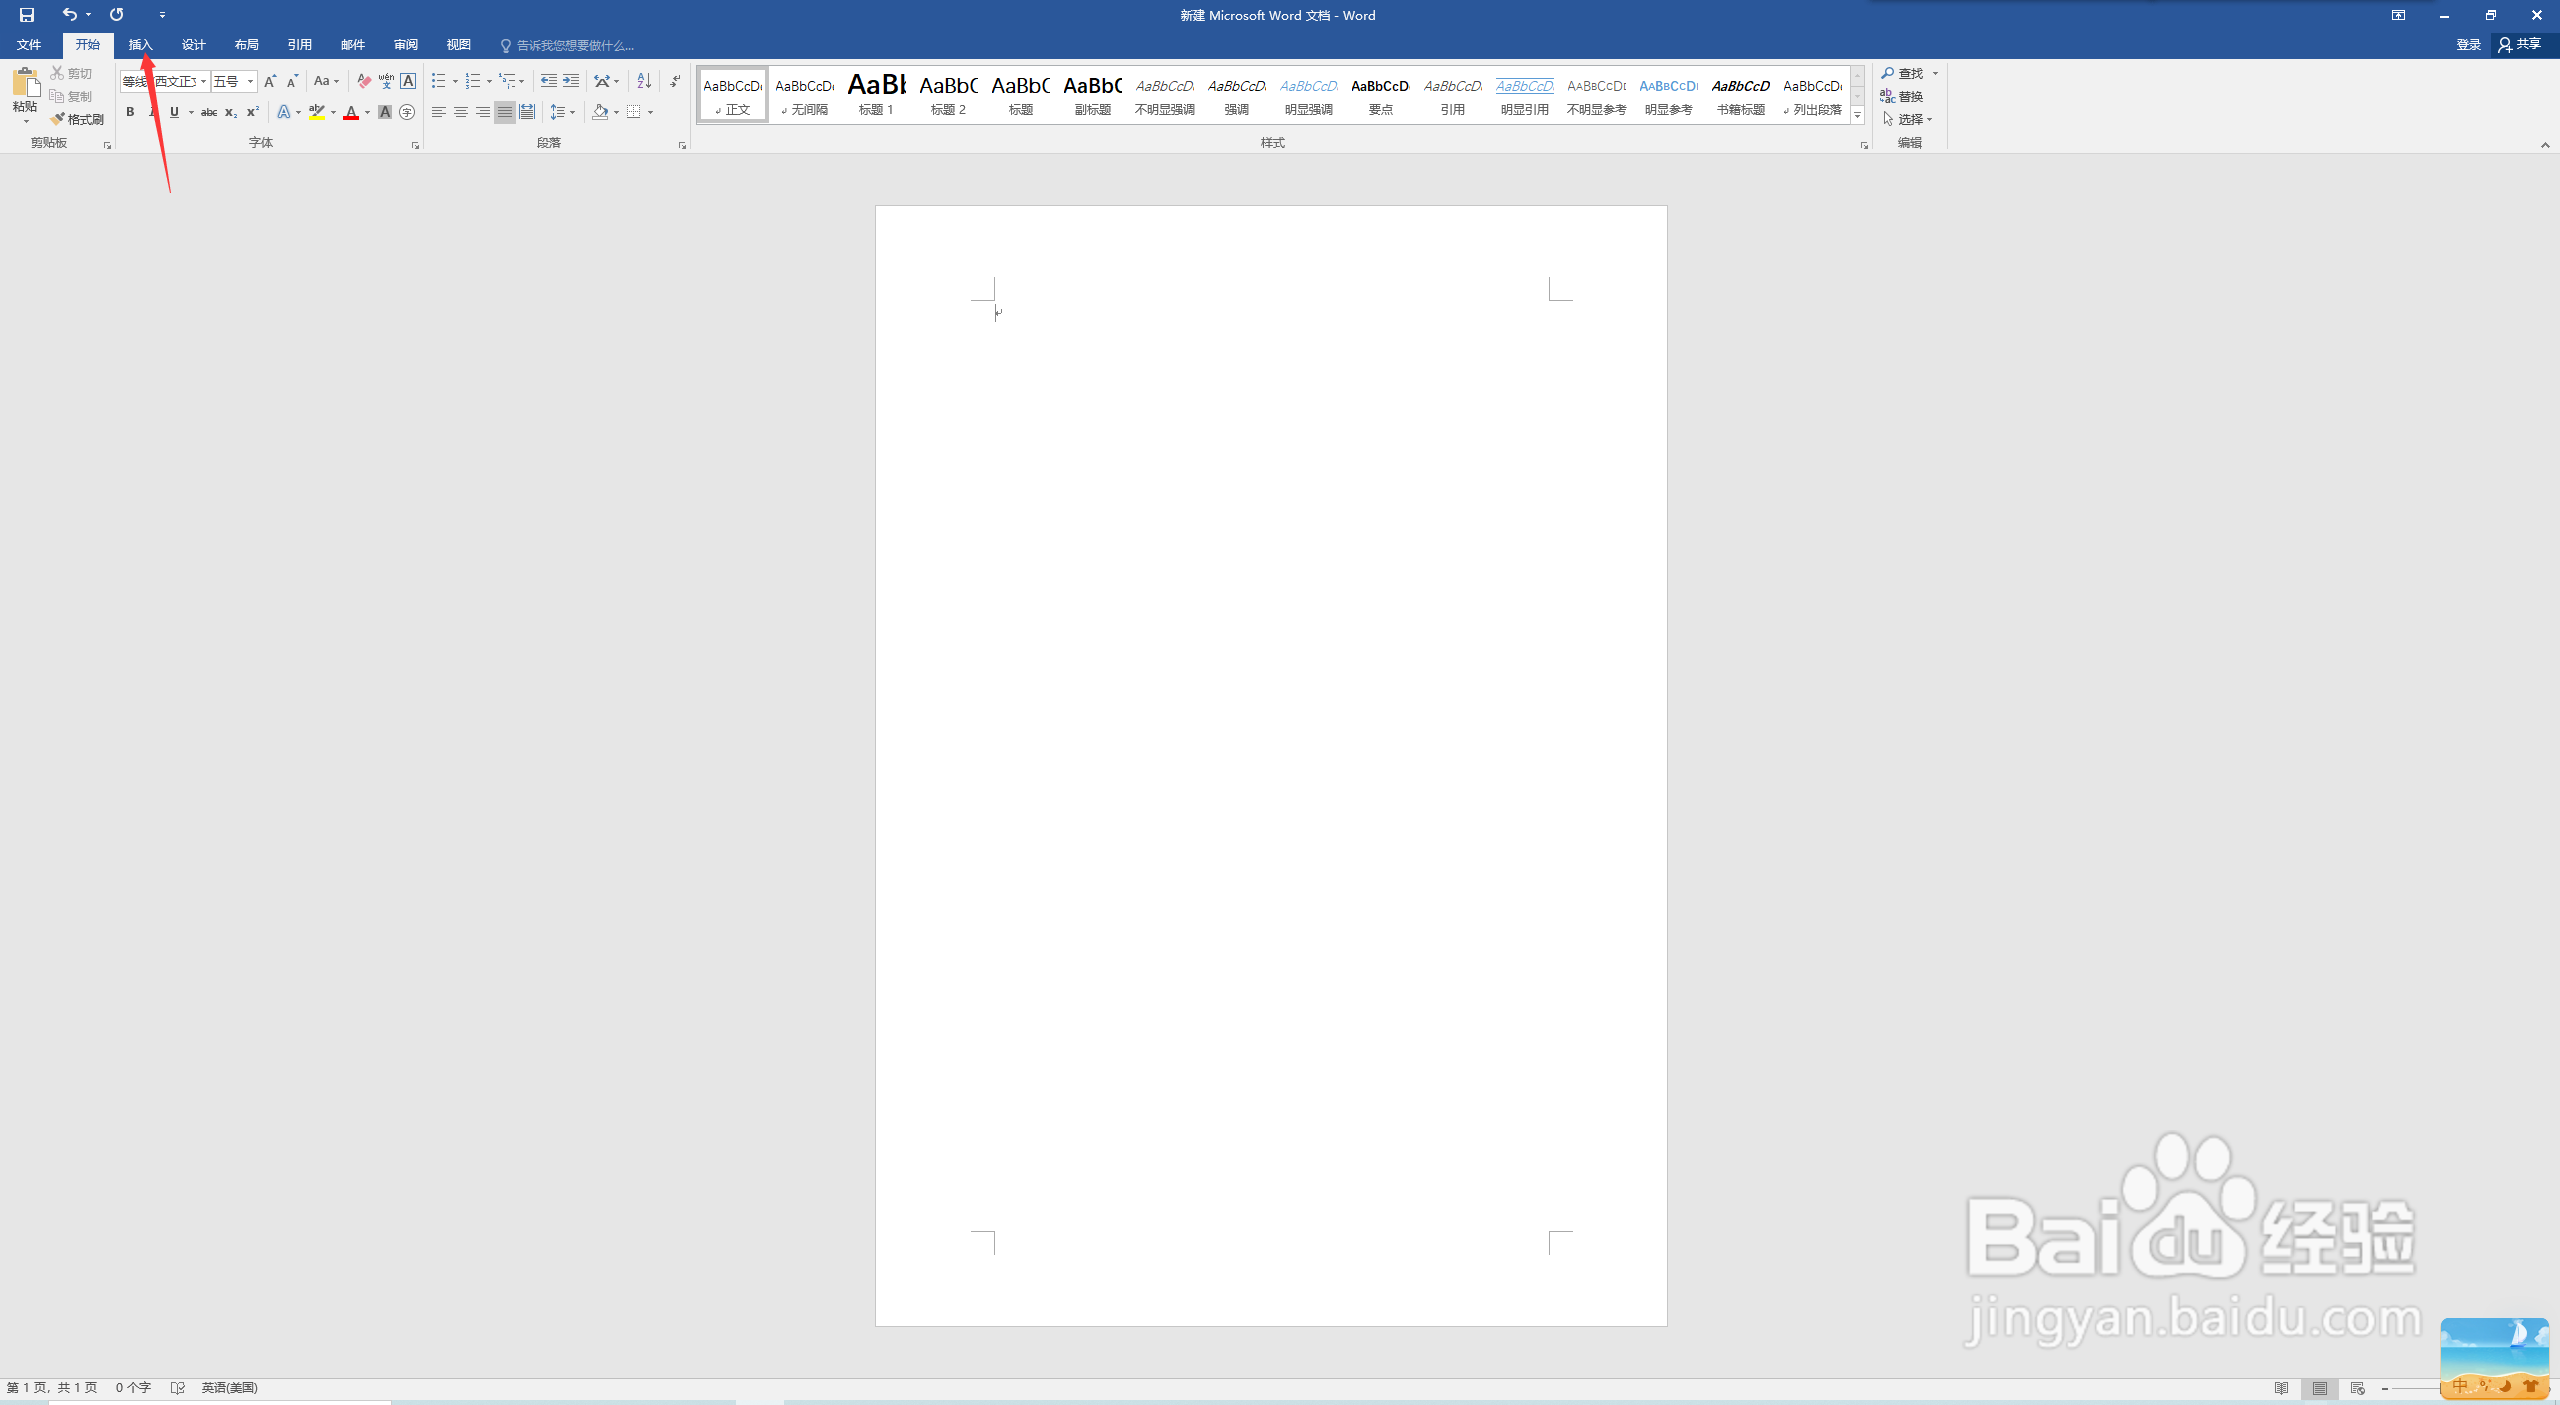This screenshot has height=1405, width=2560.
Task: Clear all formatting with the eraser icon
Action: (364, 81)
